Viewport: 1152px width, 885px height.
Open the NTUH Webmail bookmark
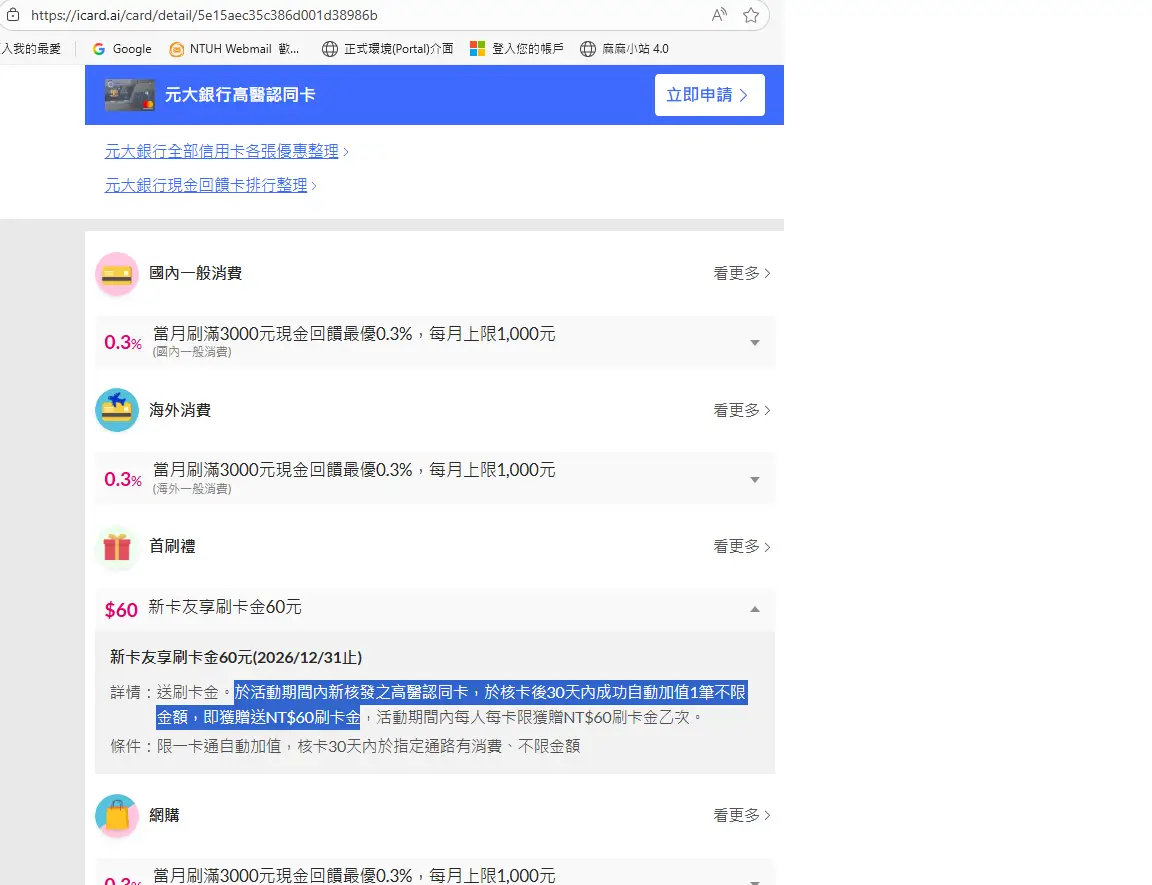234,49
